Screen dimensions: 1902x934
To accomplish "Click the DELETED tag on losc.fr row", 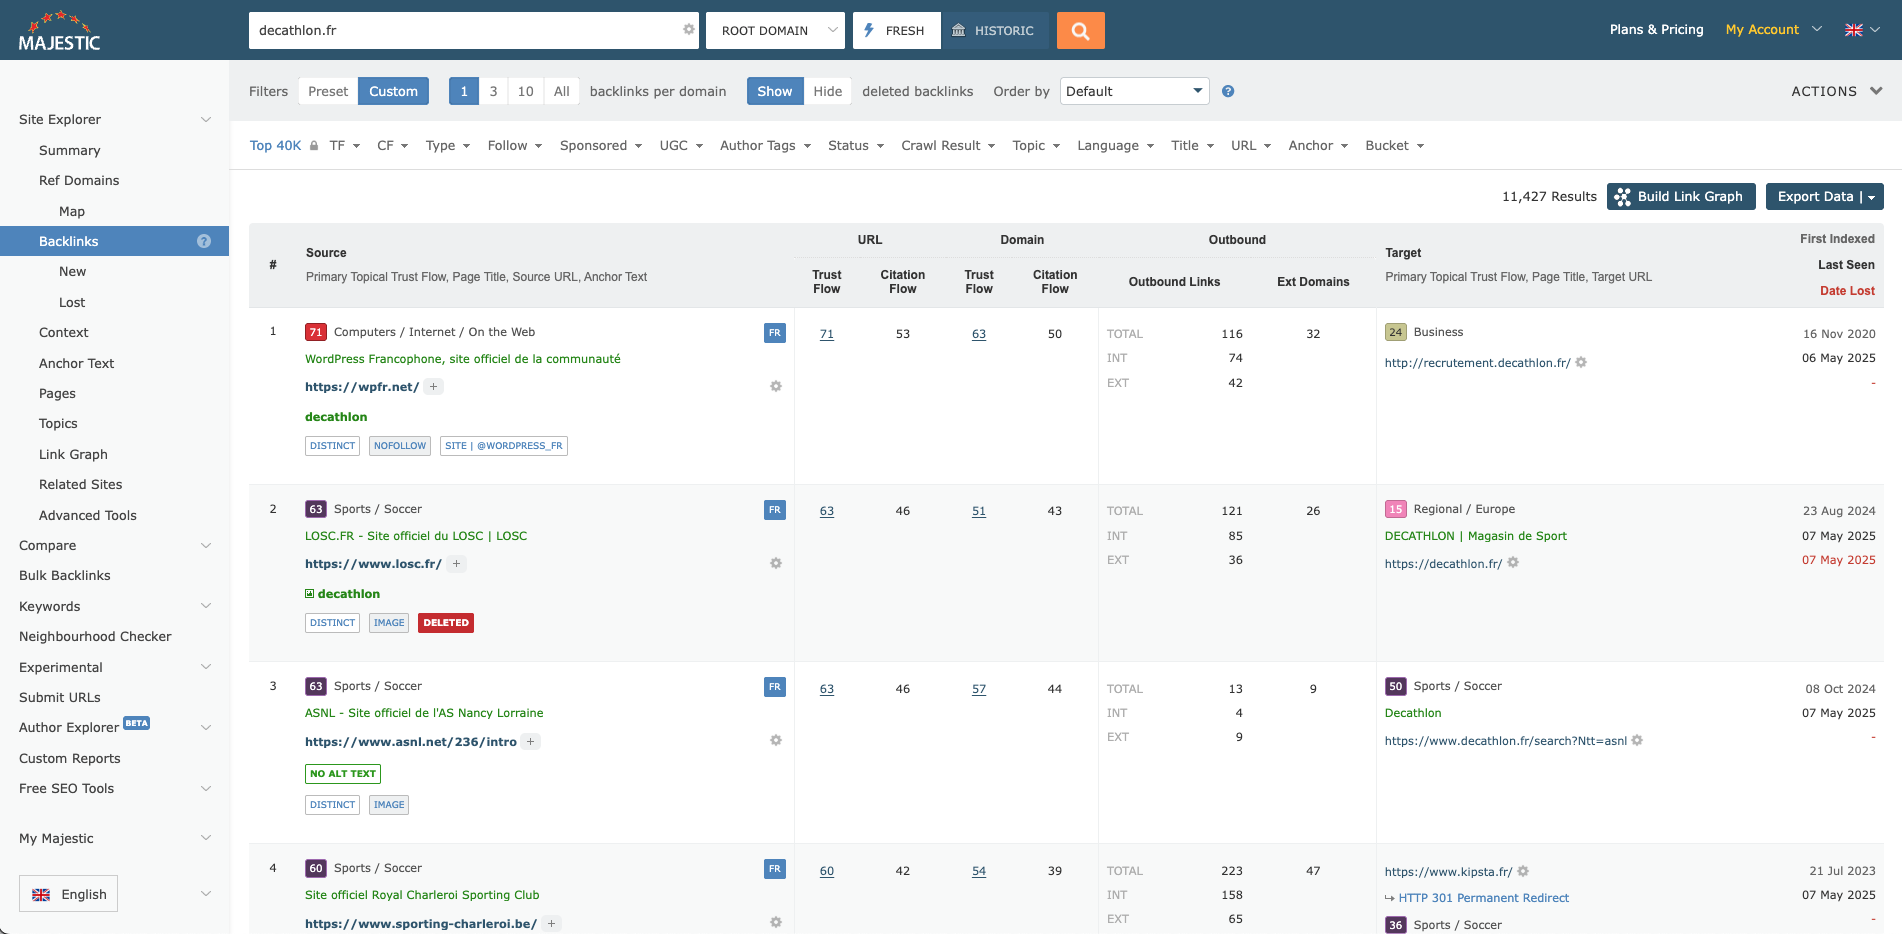I will (x=446, y=622).
